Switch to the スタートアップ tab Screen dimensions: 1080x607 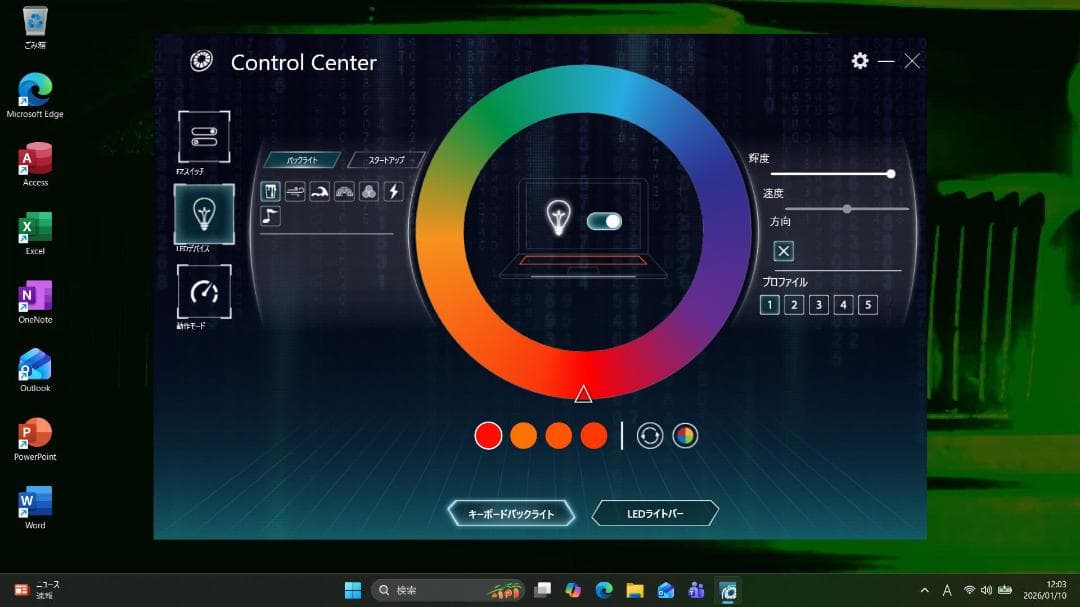coord(386,158)
